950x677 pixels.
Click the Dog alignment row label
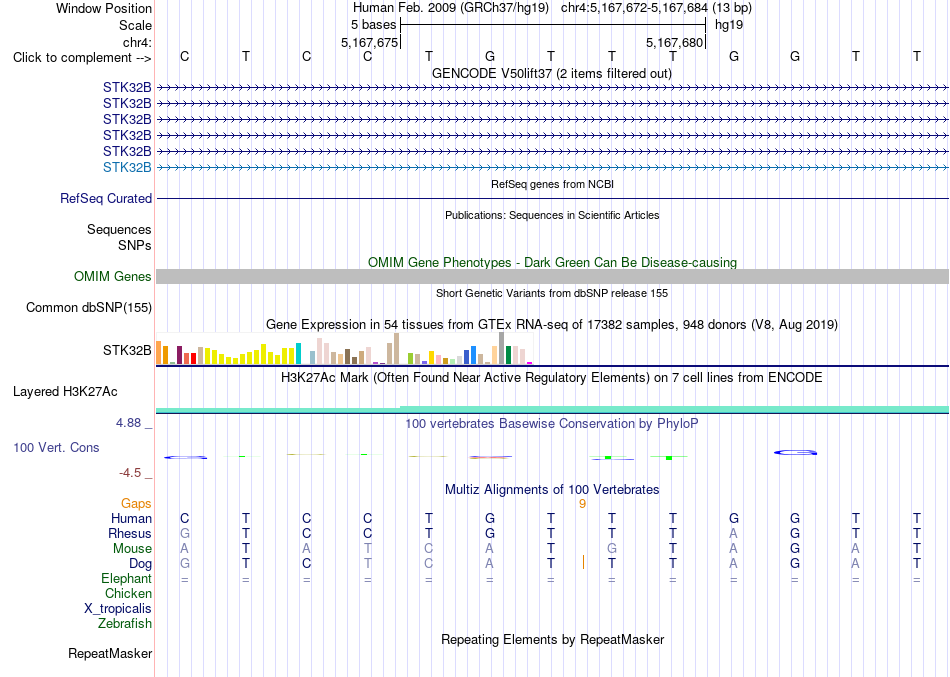pyautogui.click(x=140, y=564)
